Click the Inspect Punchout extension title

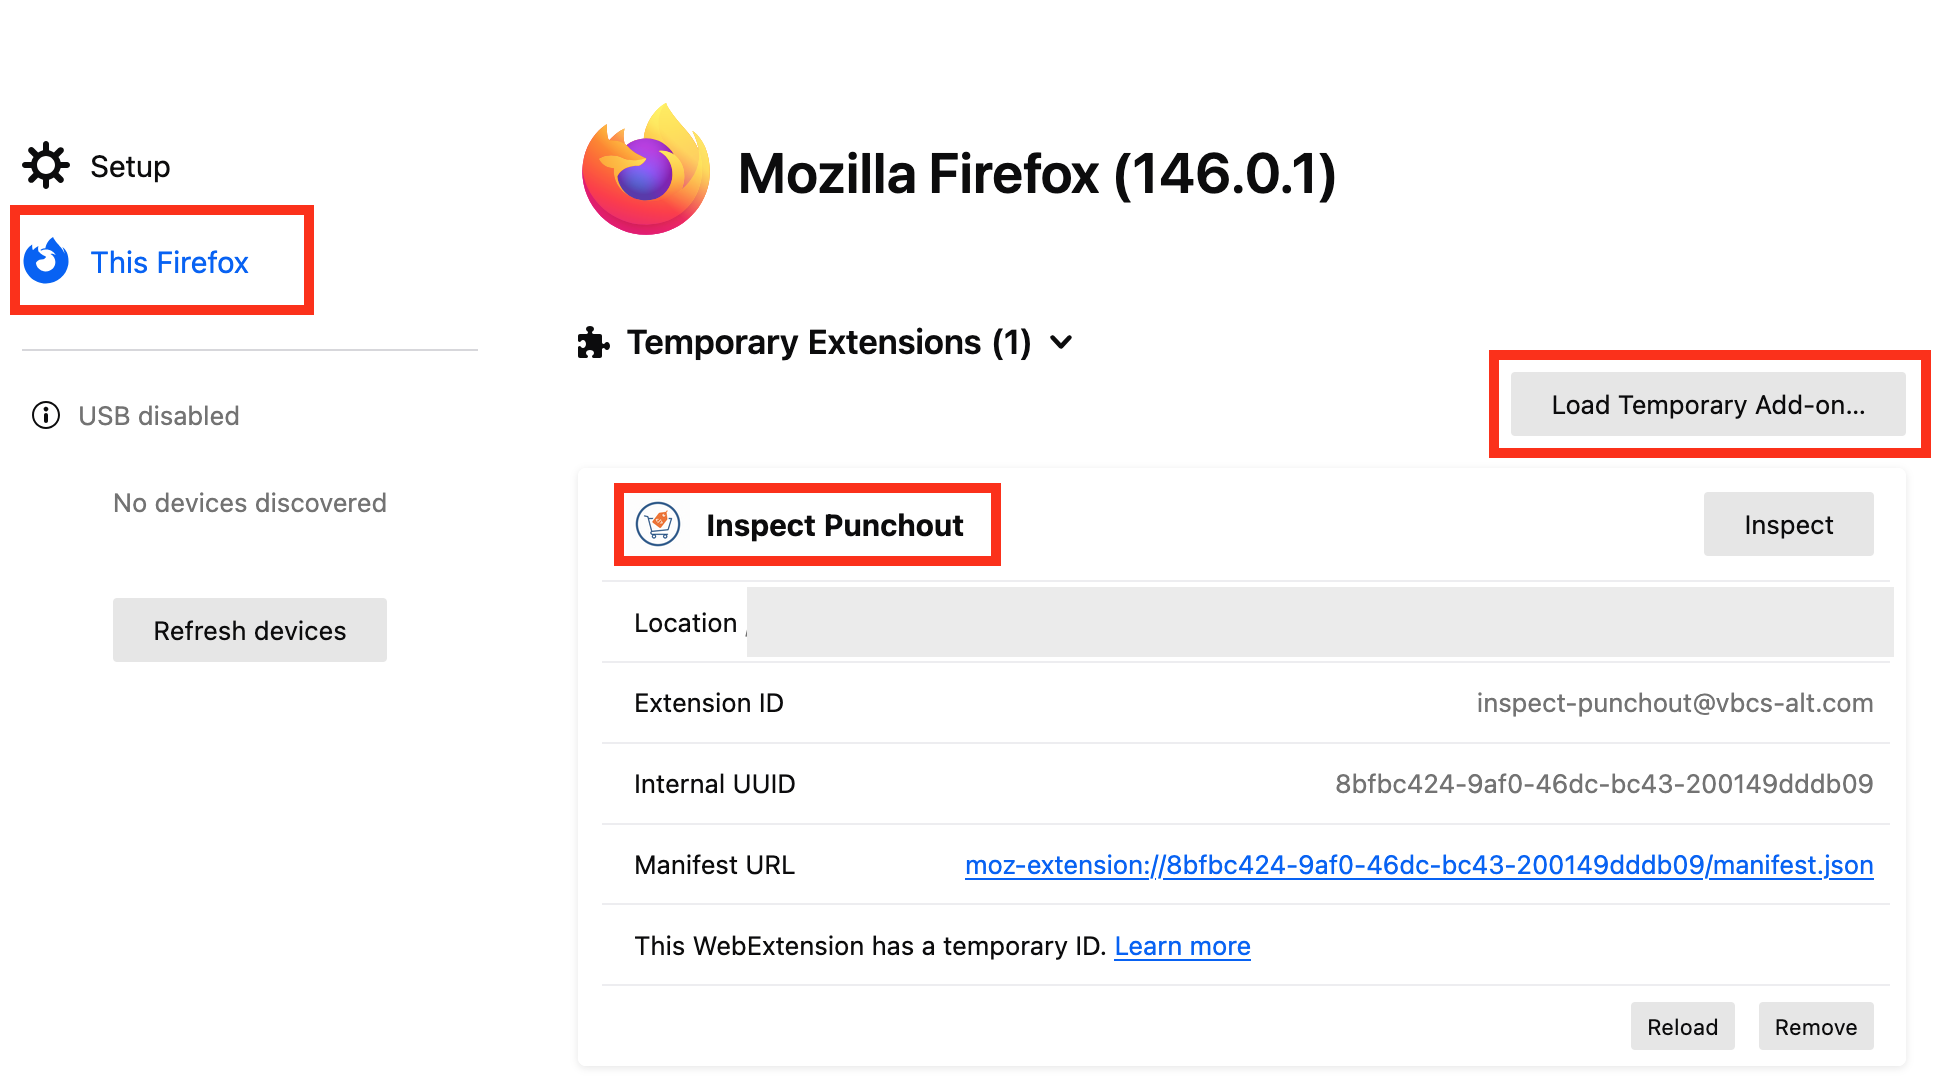coord(835,524)
